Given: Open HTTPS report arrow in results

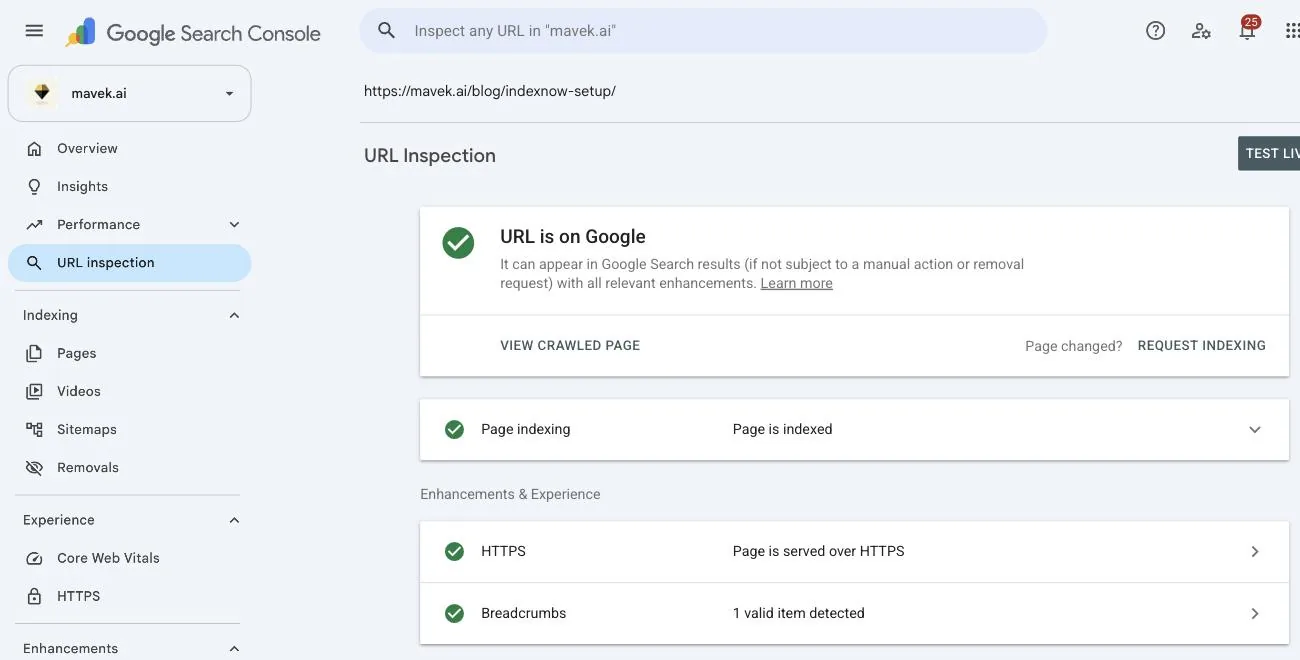Looking at the screenshot, I should 1255,551.
